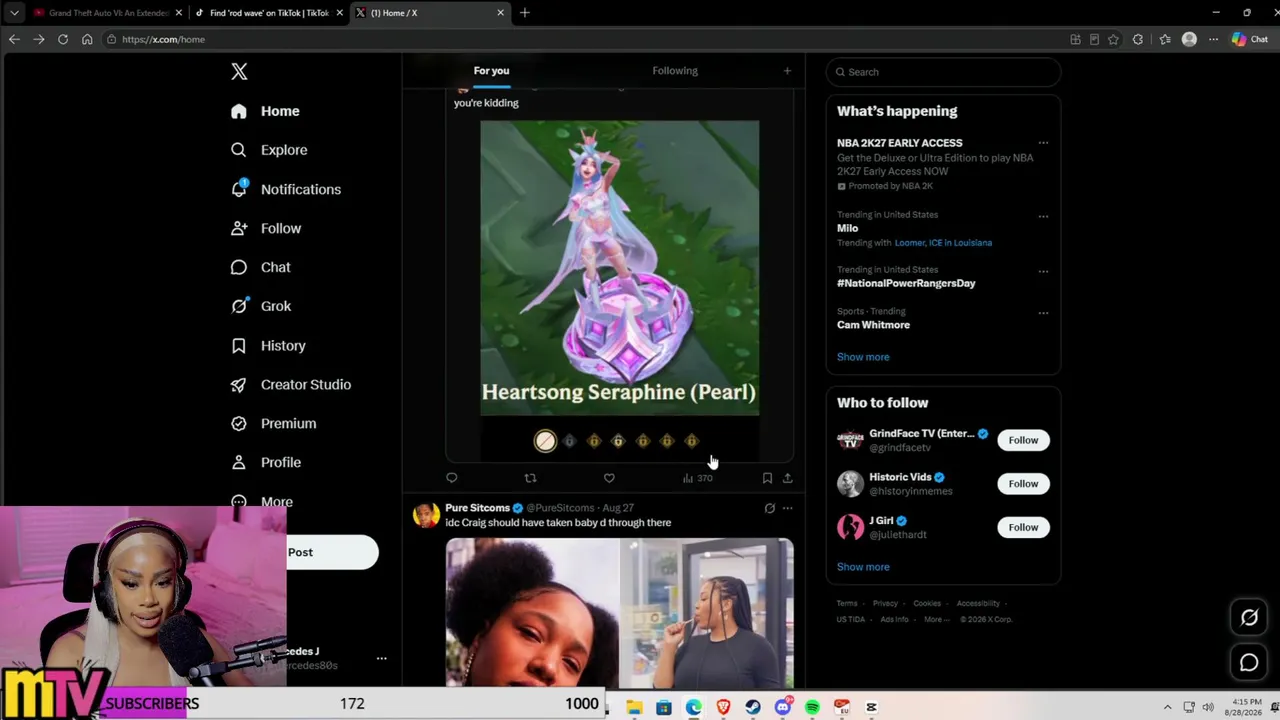
Task: Open Discord from the taskbar
Action: (783, 707)
